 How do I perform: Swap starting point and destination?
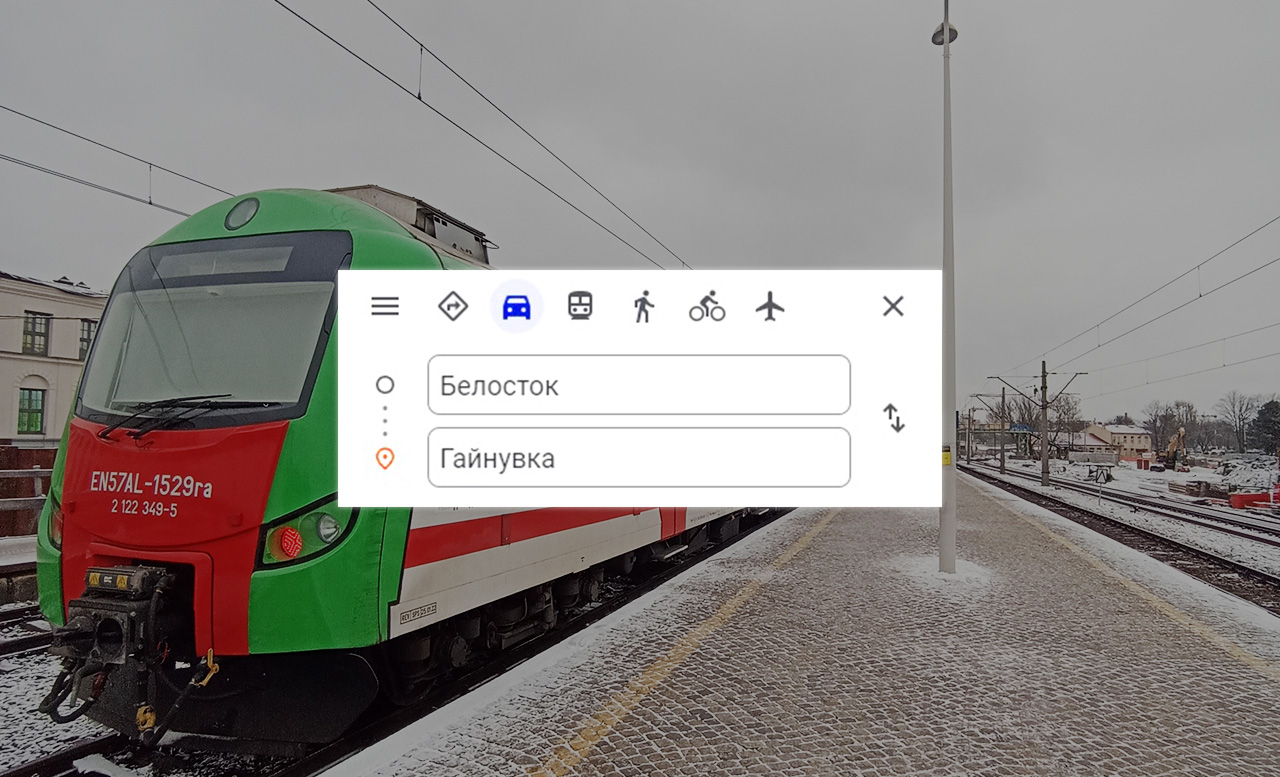(894, 418)
